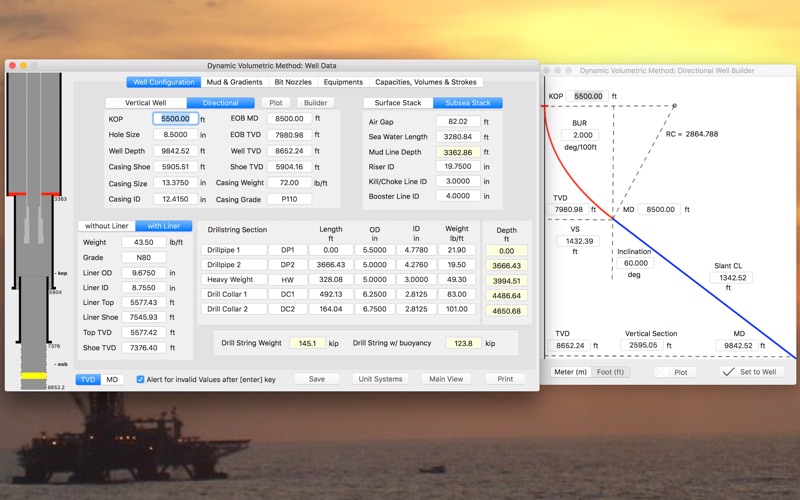Click the wellbore schematic diagram

click(x=35, y=231)
